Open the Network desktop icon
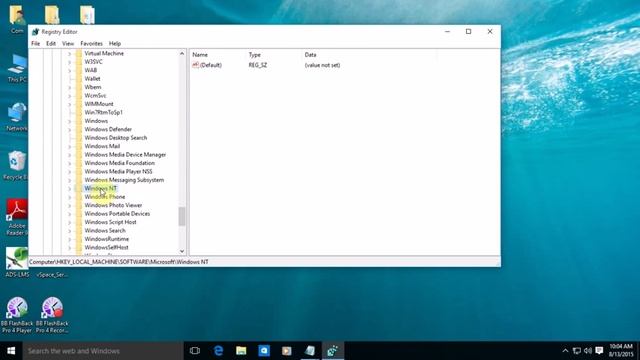The height and width of the screenshot is (360, 640). (x=17, y=117)
